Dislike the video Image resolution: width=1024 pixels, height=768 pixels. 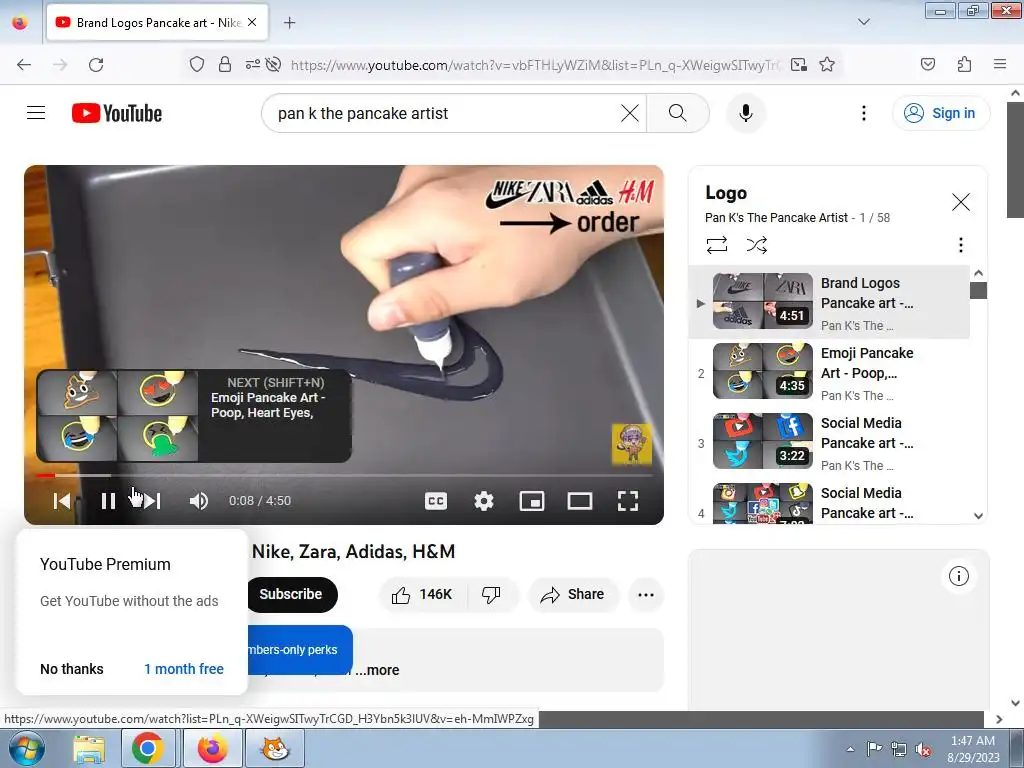tap(491, 594)
